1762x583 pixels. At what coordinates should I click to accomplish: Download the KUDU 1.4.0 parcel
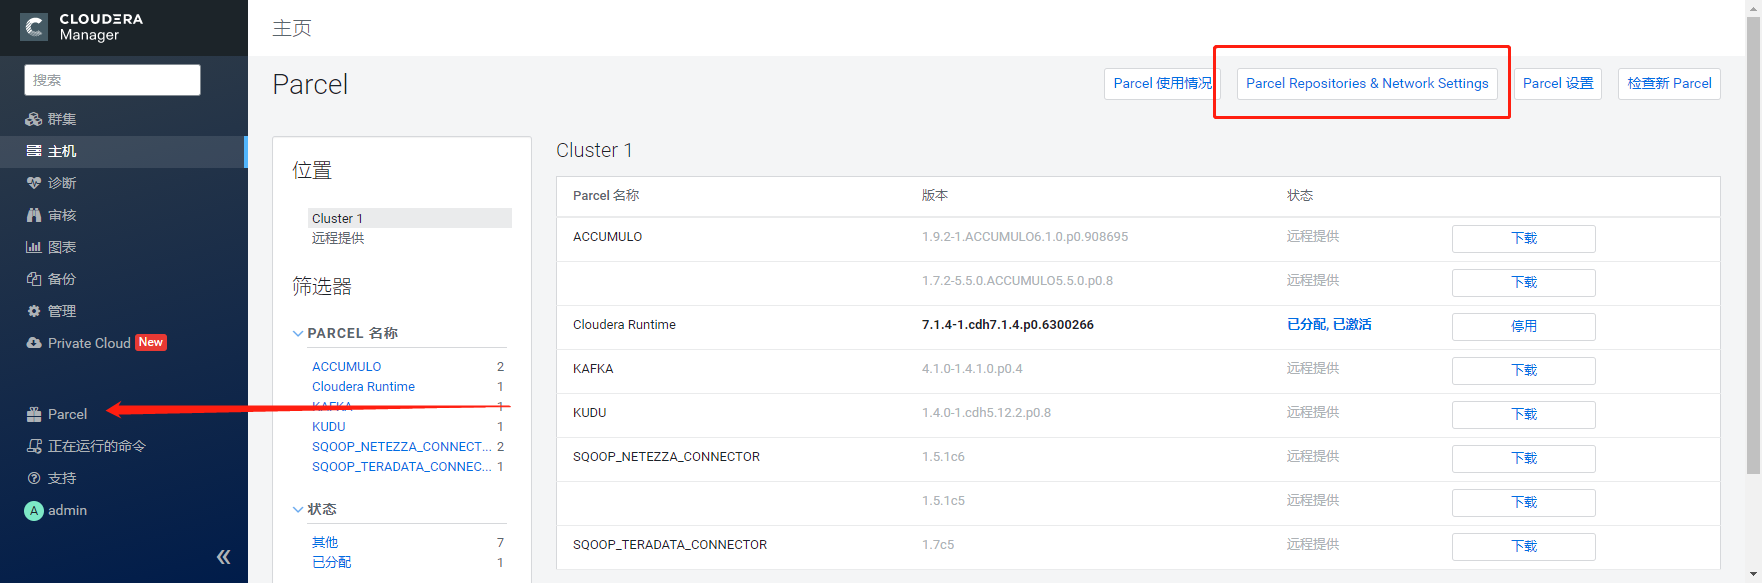1524,415
